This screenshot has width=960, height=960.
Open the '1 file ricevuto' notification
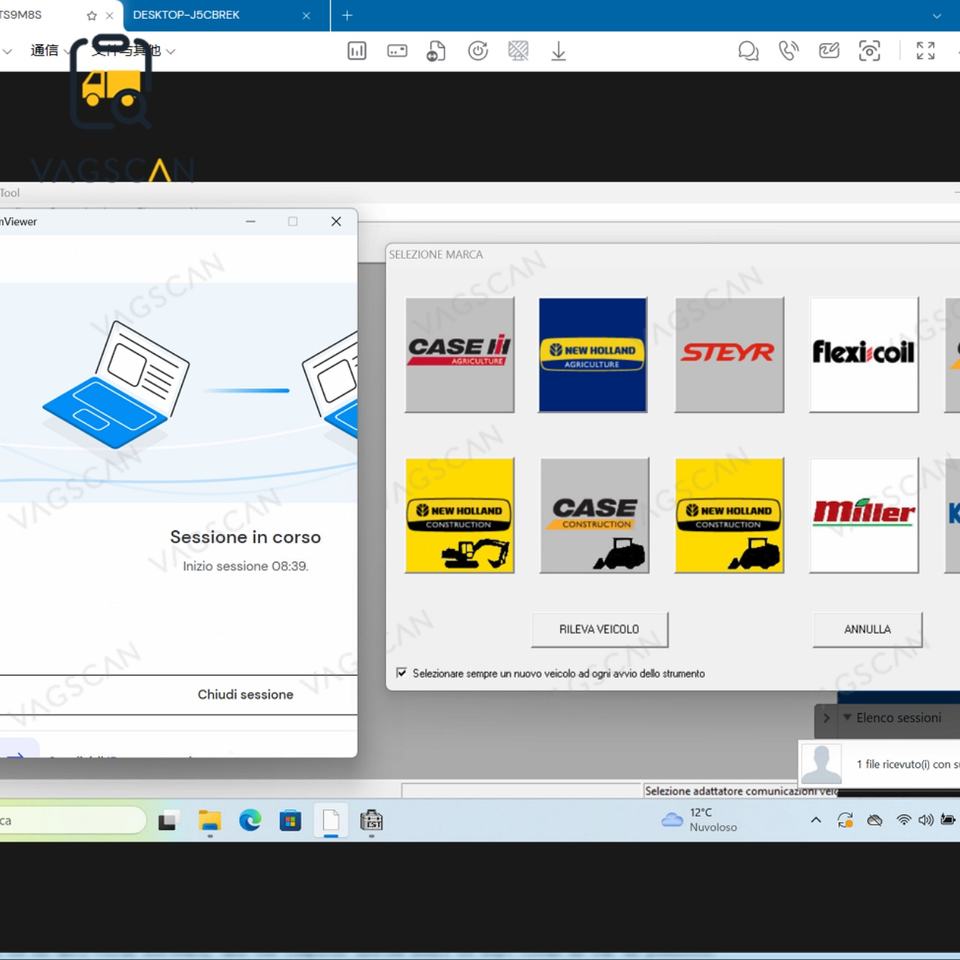tap(879, 763)
